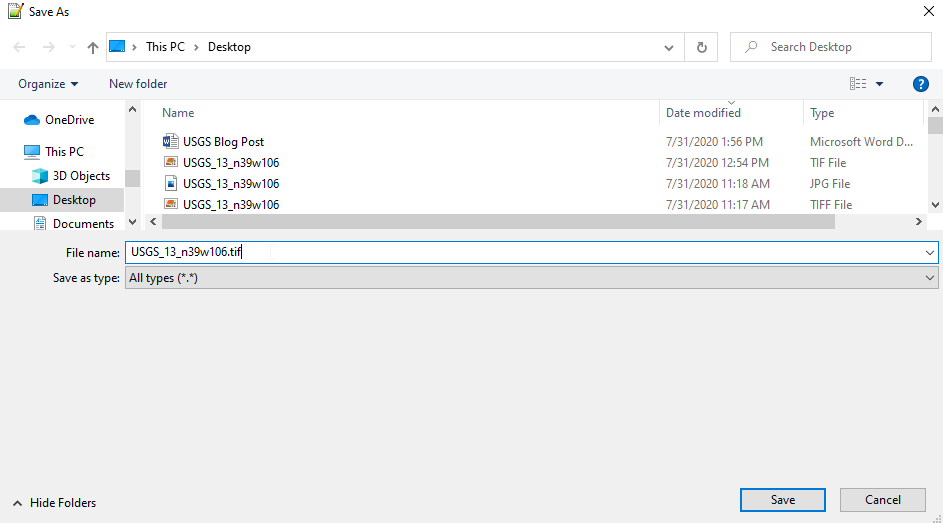
Task: Select 3D Objects in navigation pane
Action: point(81,176)
